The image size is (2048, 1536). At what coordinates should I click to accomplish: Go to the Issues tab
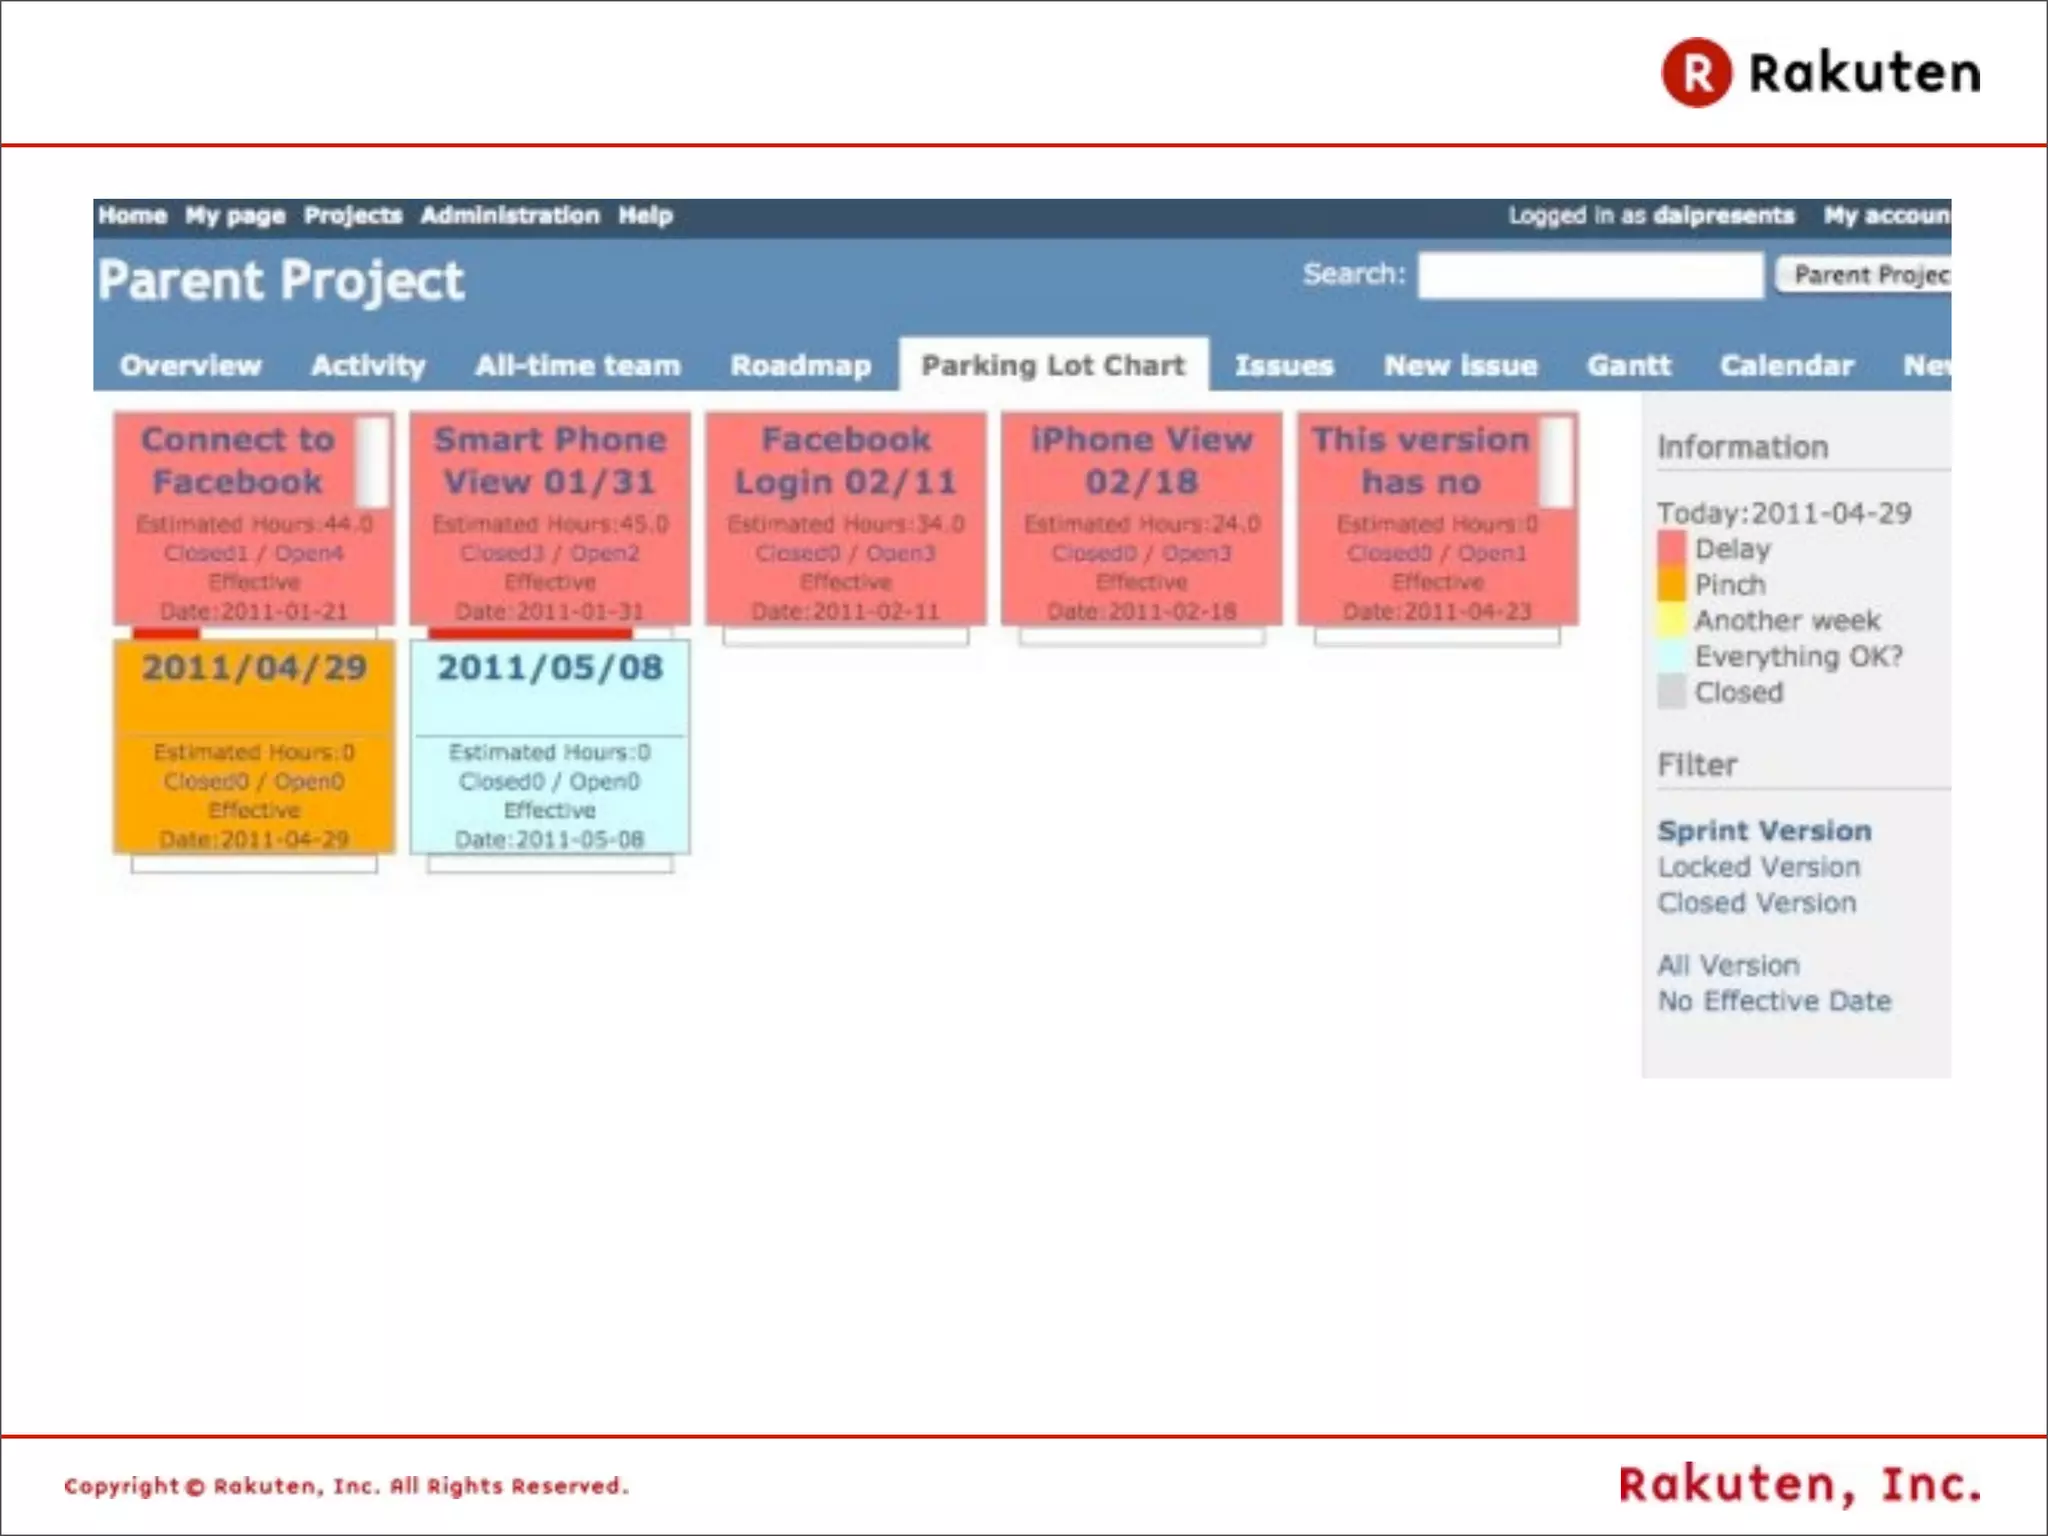click(x=1283, y=366)
